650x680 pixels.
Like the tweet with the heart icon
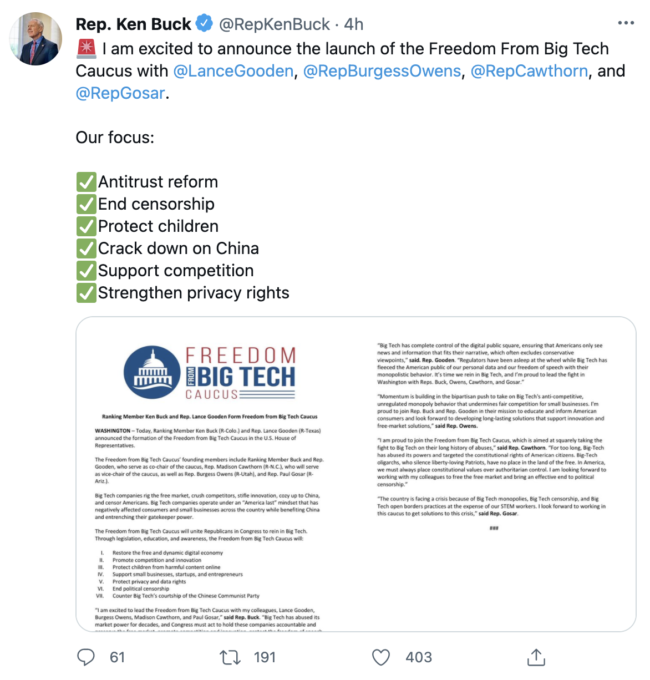(x=381, y=656)
